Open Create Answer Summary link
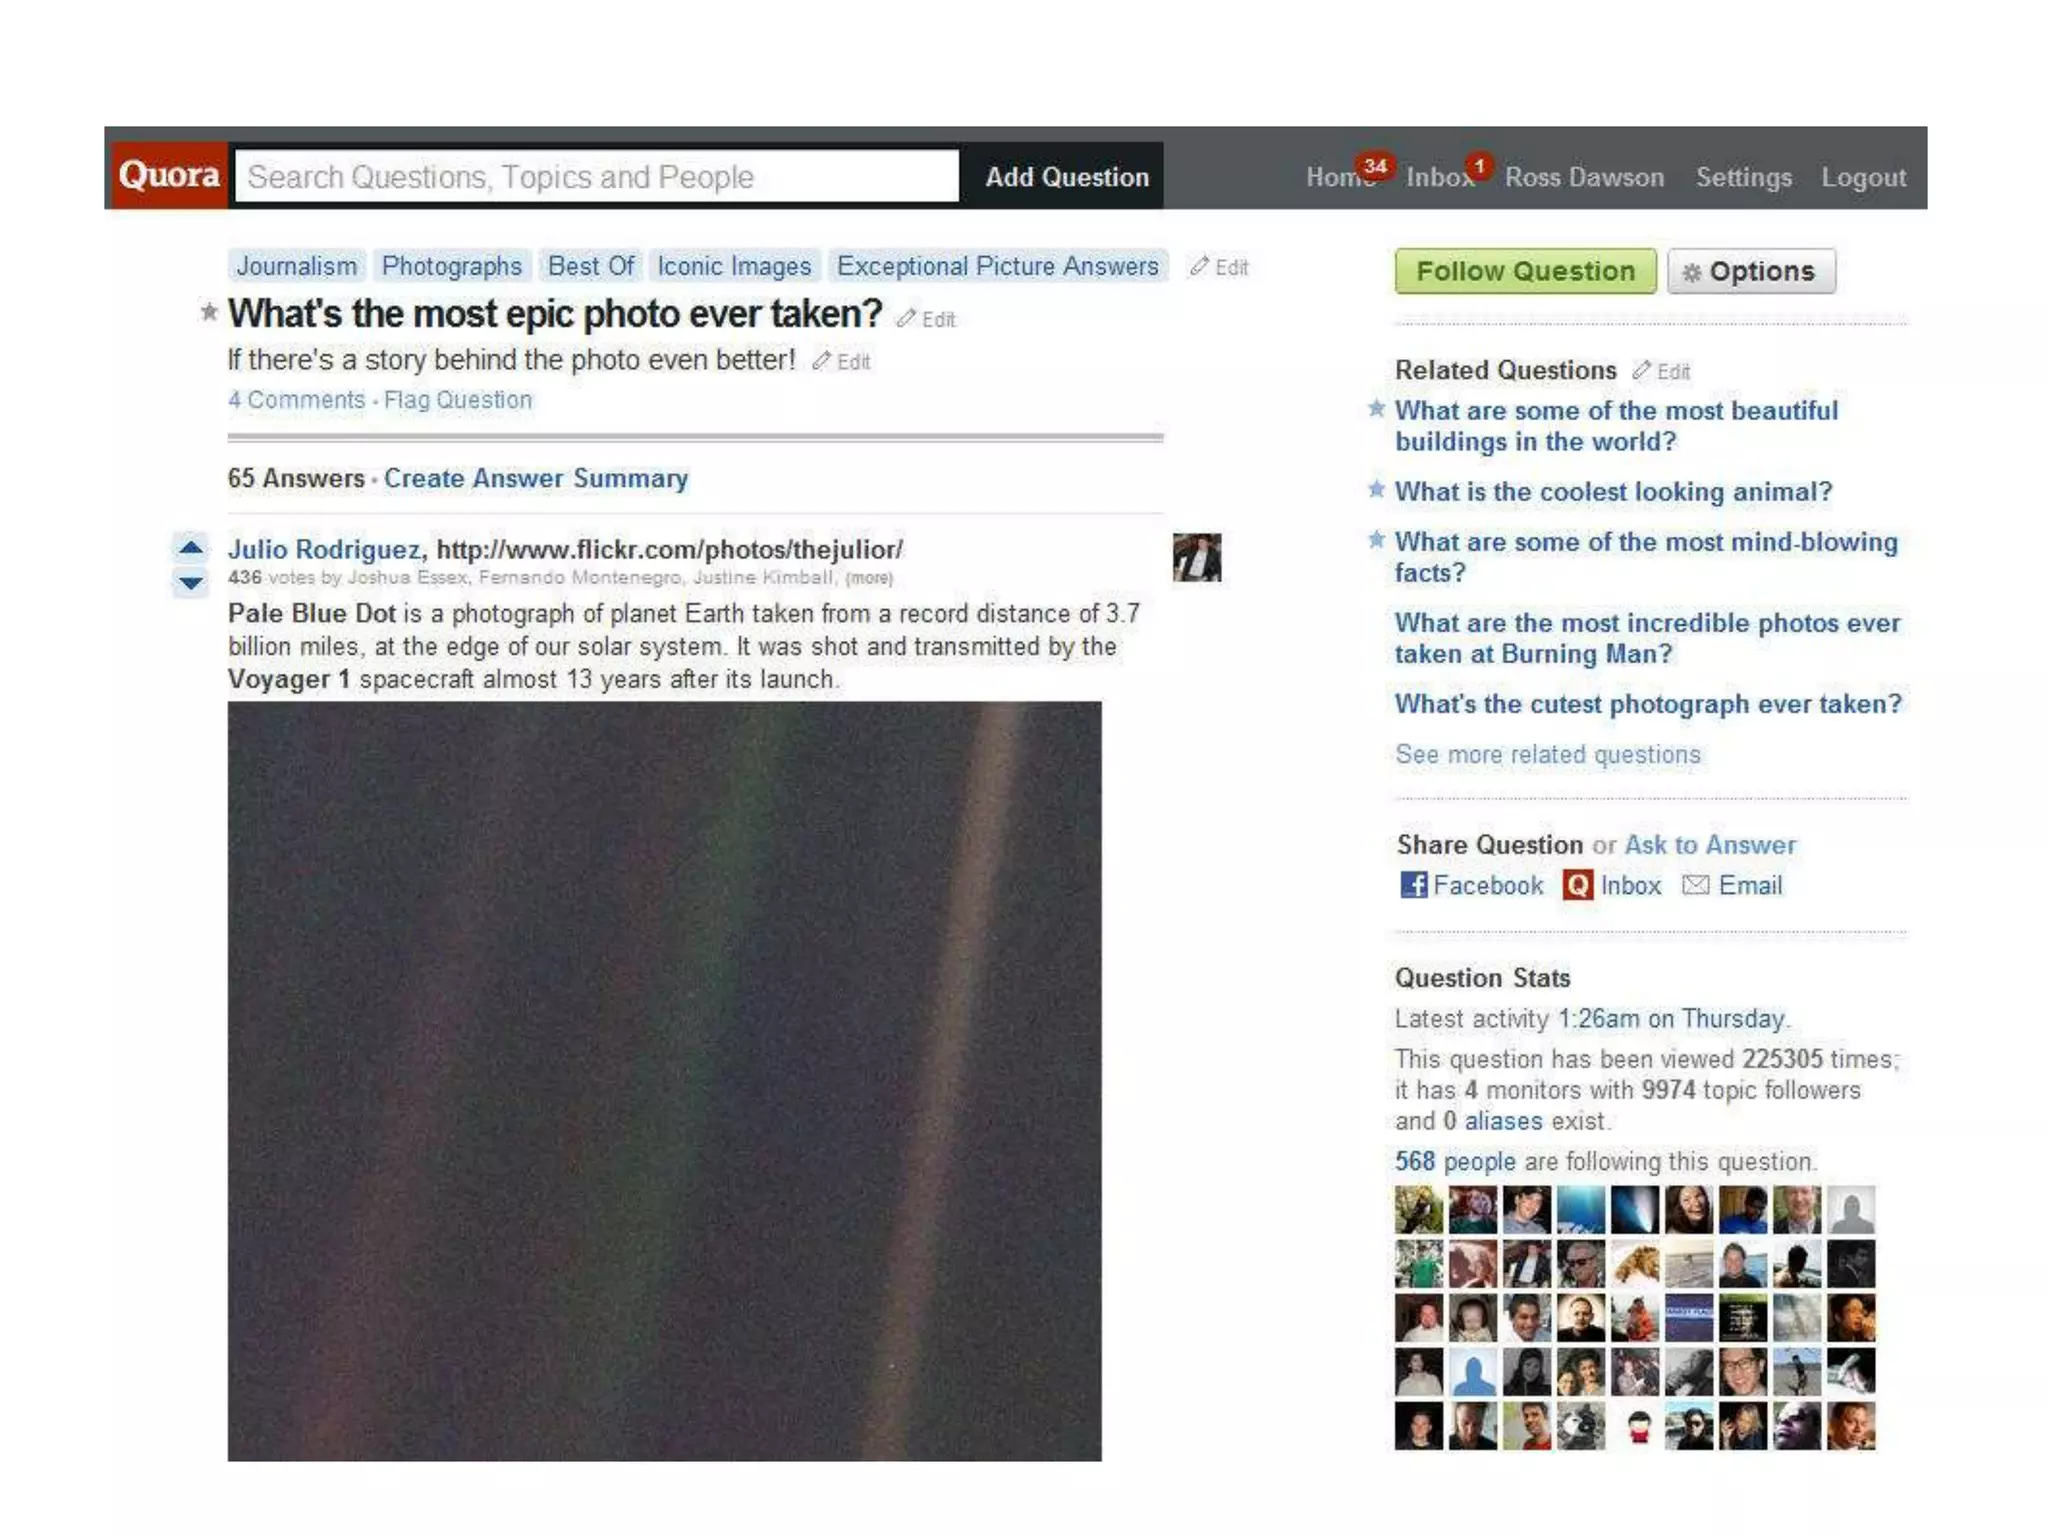This screenshot has height=1536, width=2048. 536,478
